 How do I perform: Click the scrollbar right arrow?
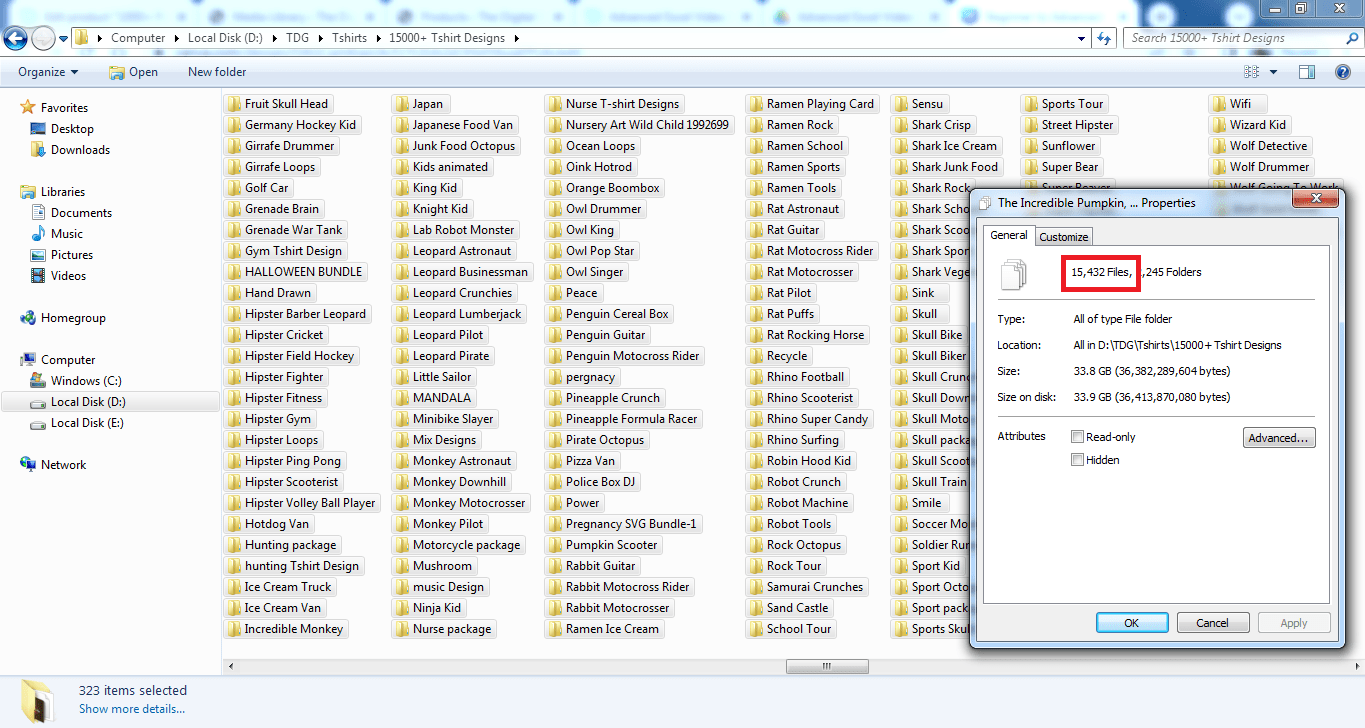[x=1356, y=666]
